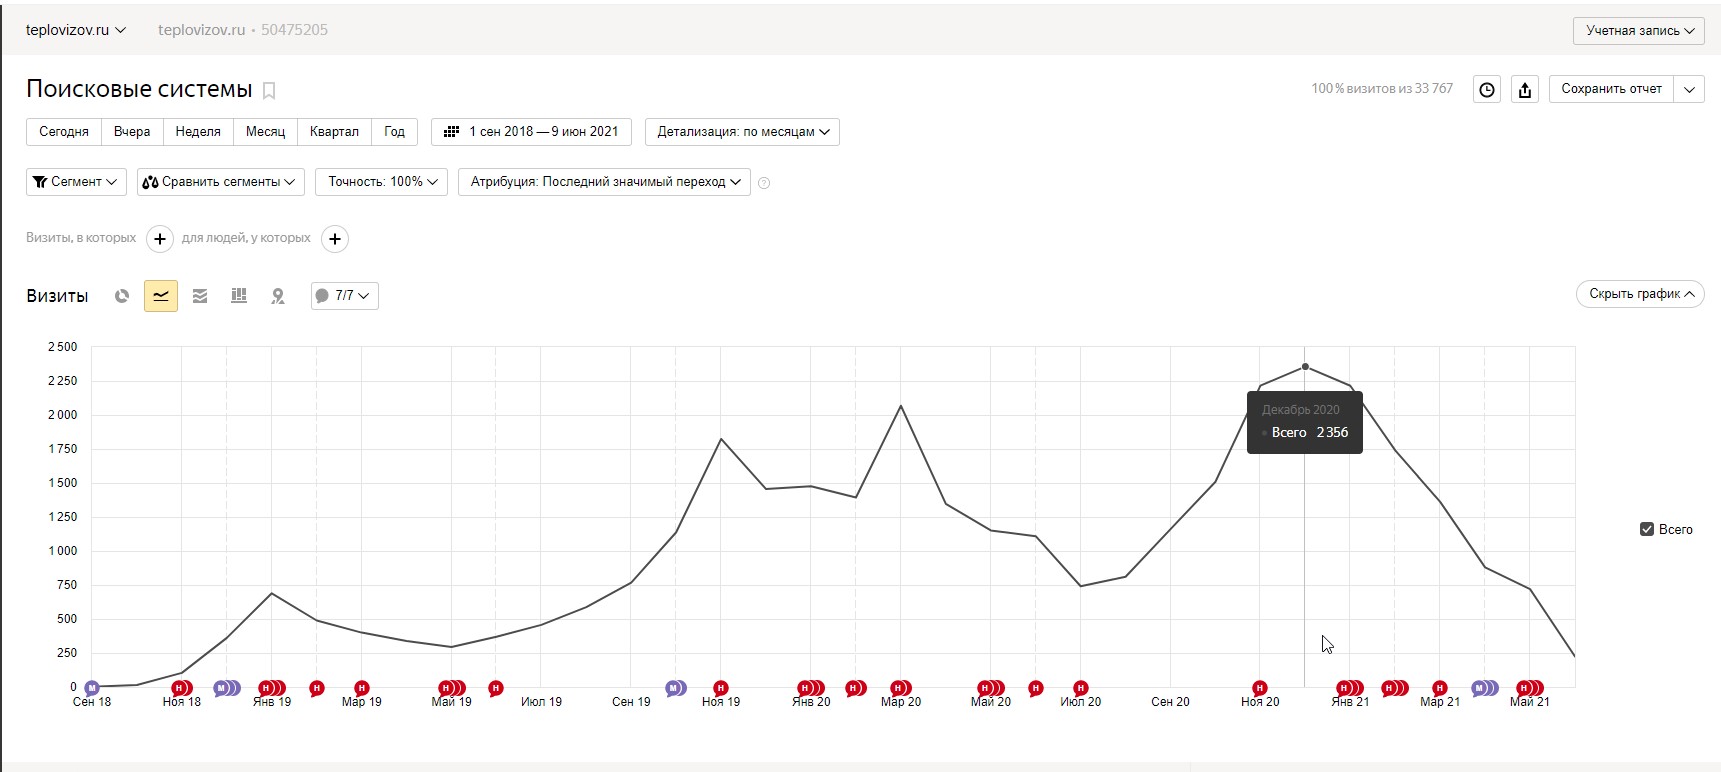Image resolution: width=1721 pixels, height=772 pixels.
Task: Switch chart to pie view
Action: pos(122,296)
